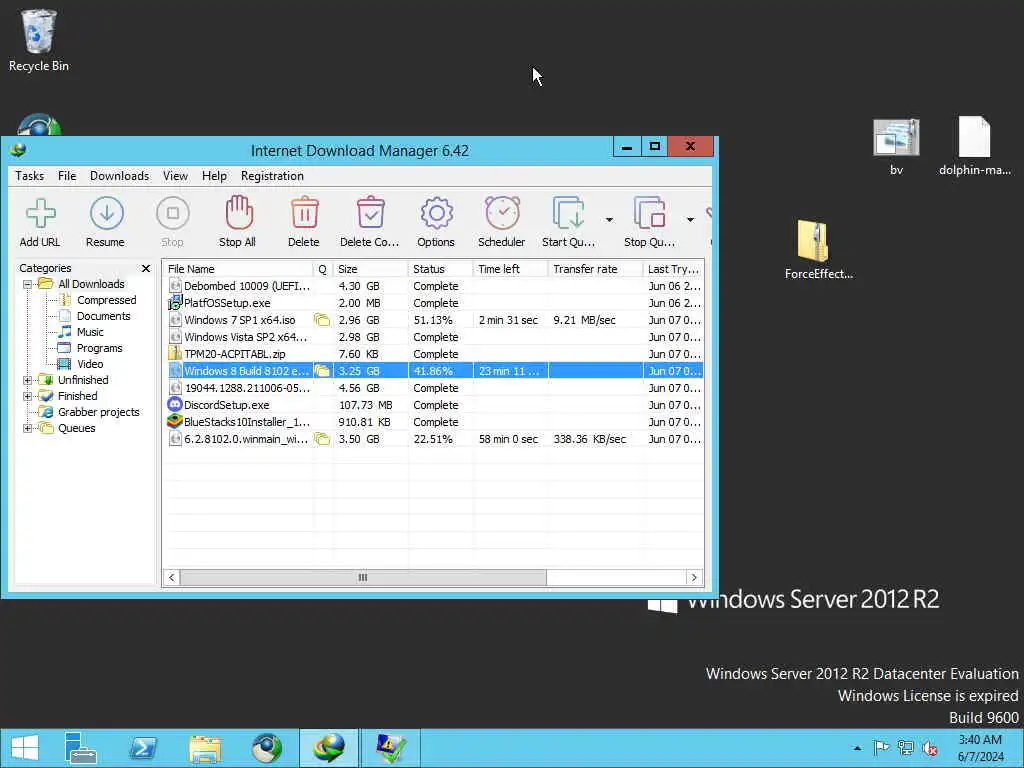Sort by Transfer rate column header

pyautogui.click(x=595, y=269)
